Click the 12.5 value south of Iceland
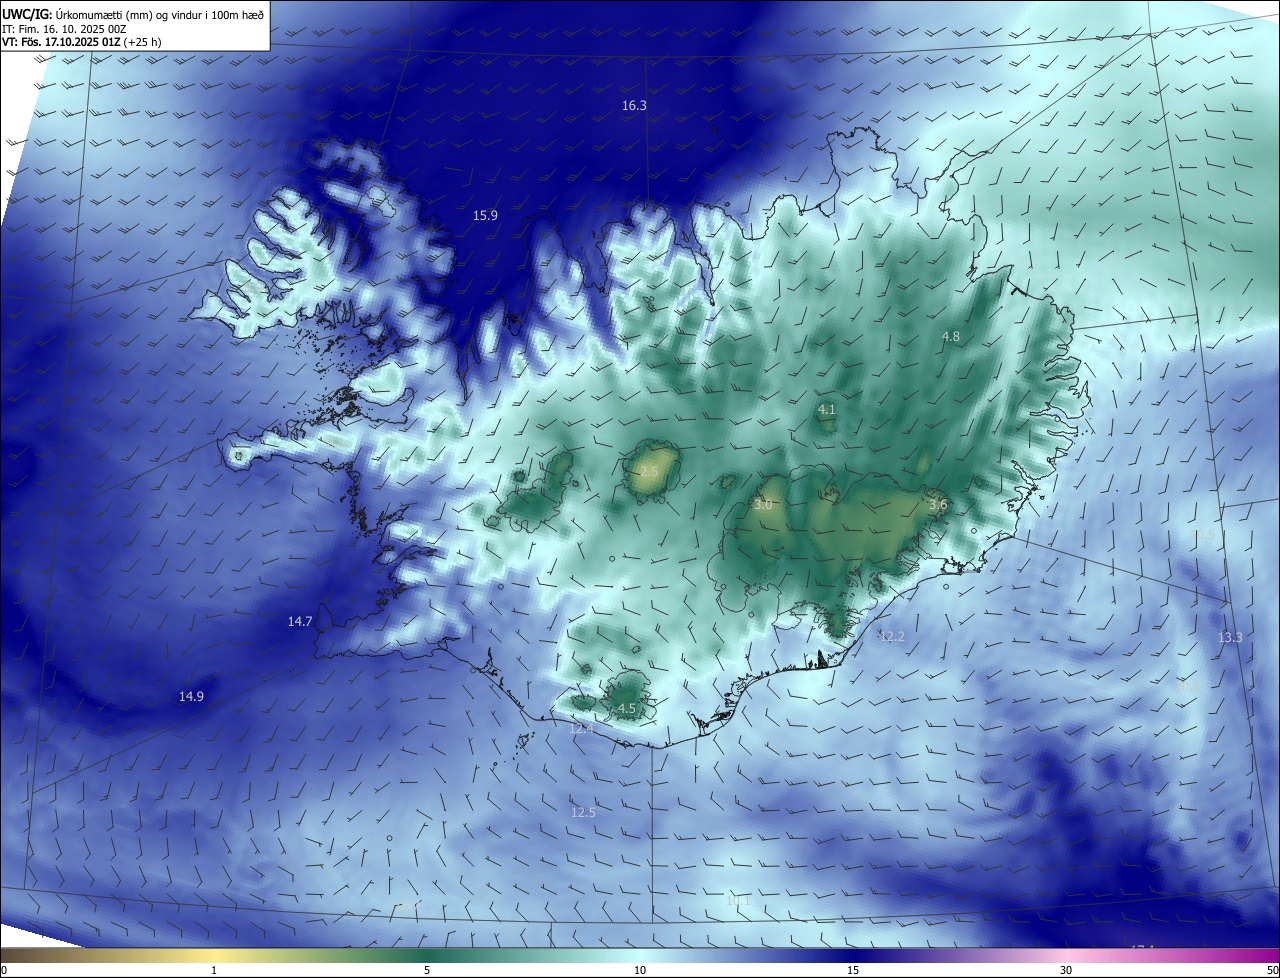Screen dimensions: 1280x978 (x=583, y=812)
